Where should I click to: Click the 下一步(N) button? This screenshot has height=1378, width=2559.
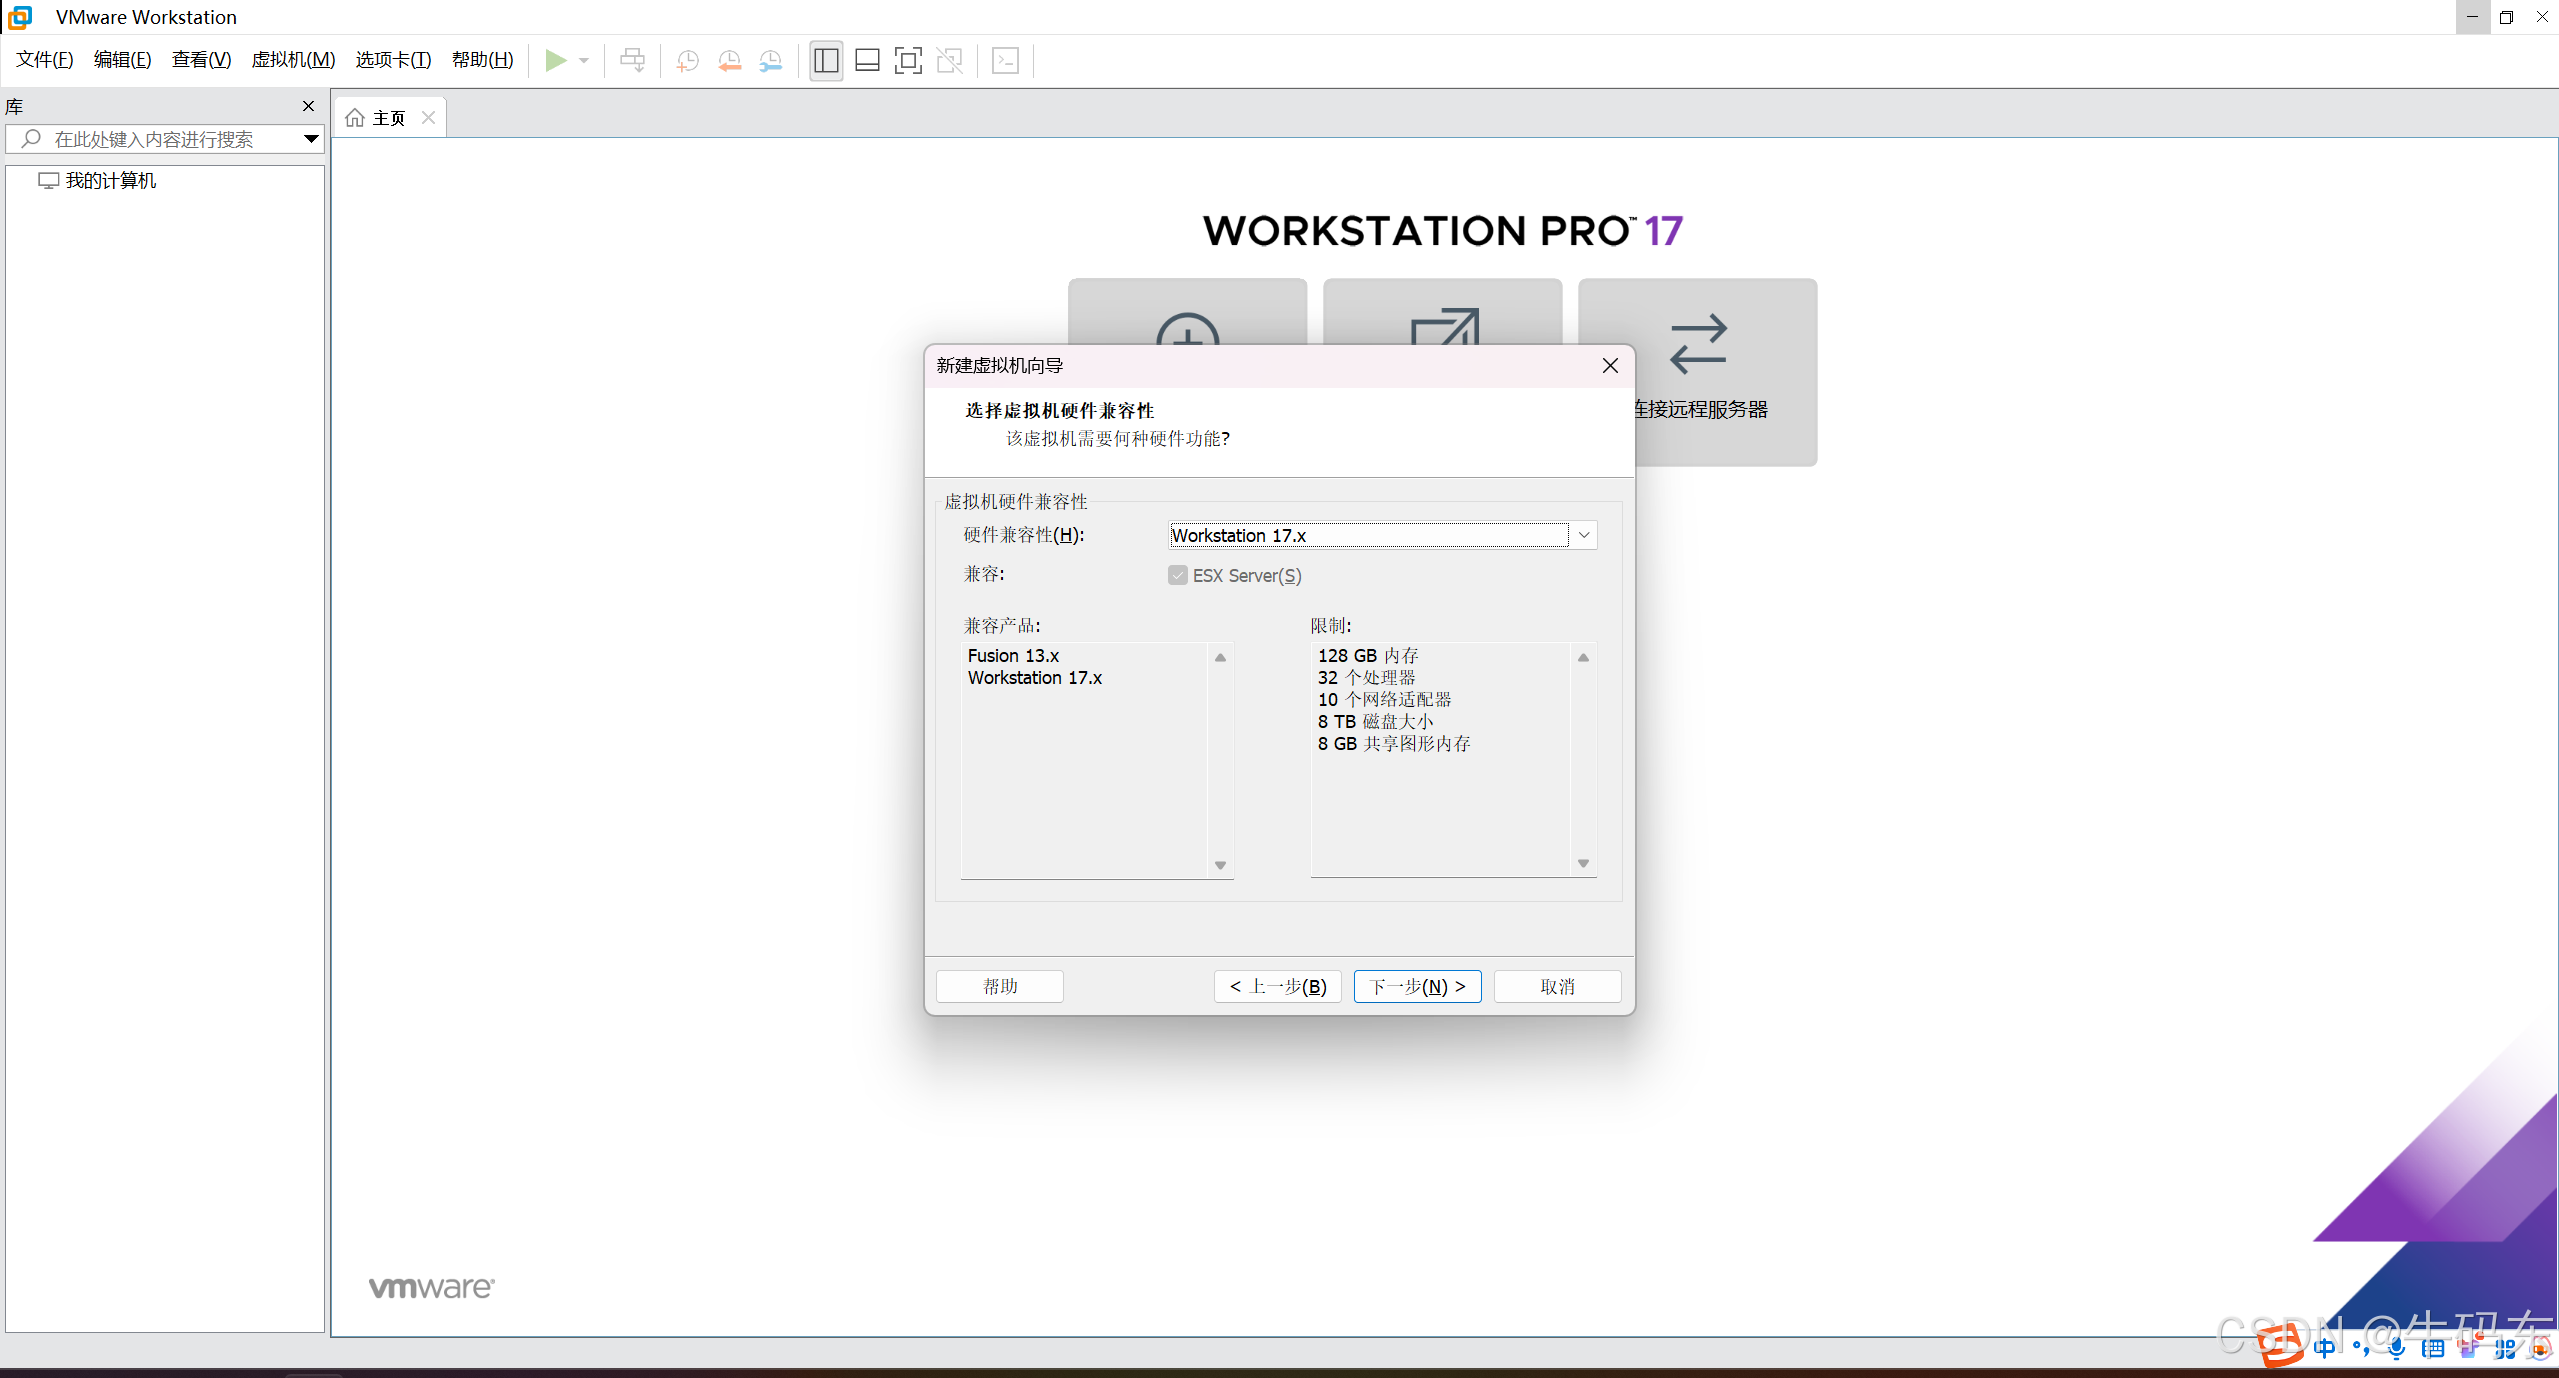point(1417,986)
